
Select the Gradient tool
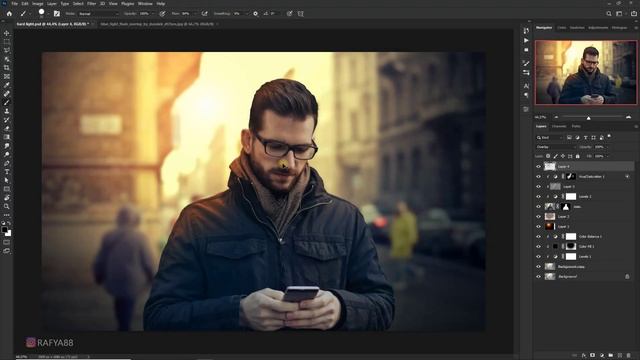point(7,137)
